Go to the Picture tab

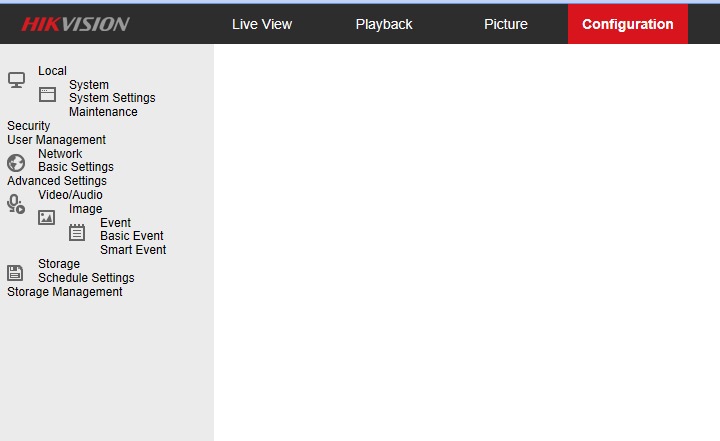click(x=506, y=24)
